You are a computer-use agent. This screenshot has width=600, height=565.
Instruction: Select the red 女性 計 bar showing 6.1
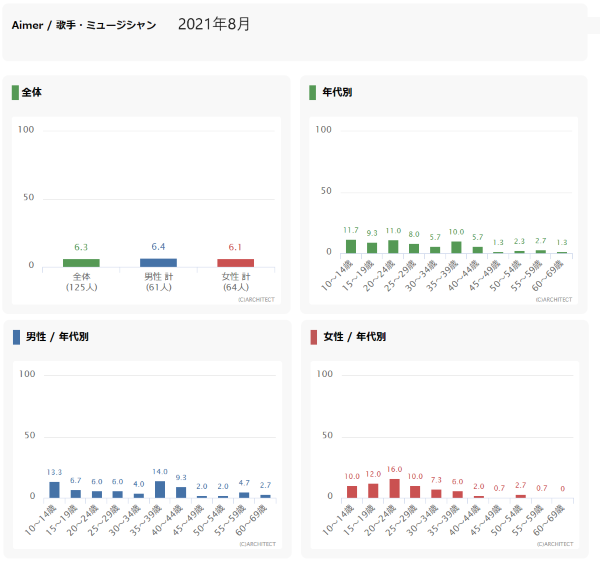tap(235, 262)
